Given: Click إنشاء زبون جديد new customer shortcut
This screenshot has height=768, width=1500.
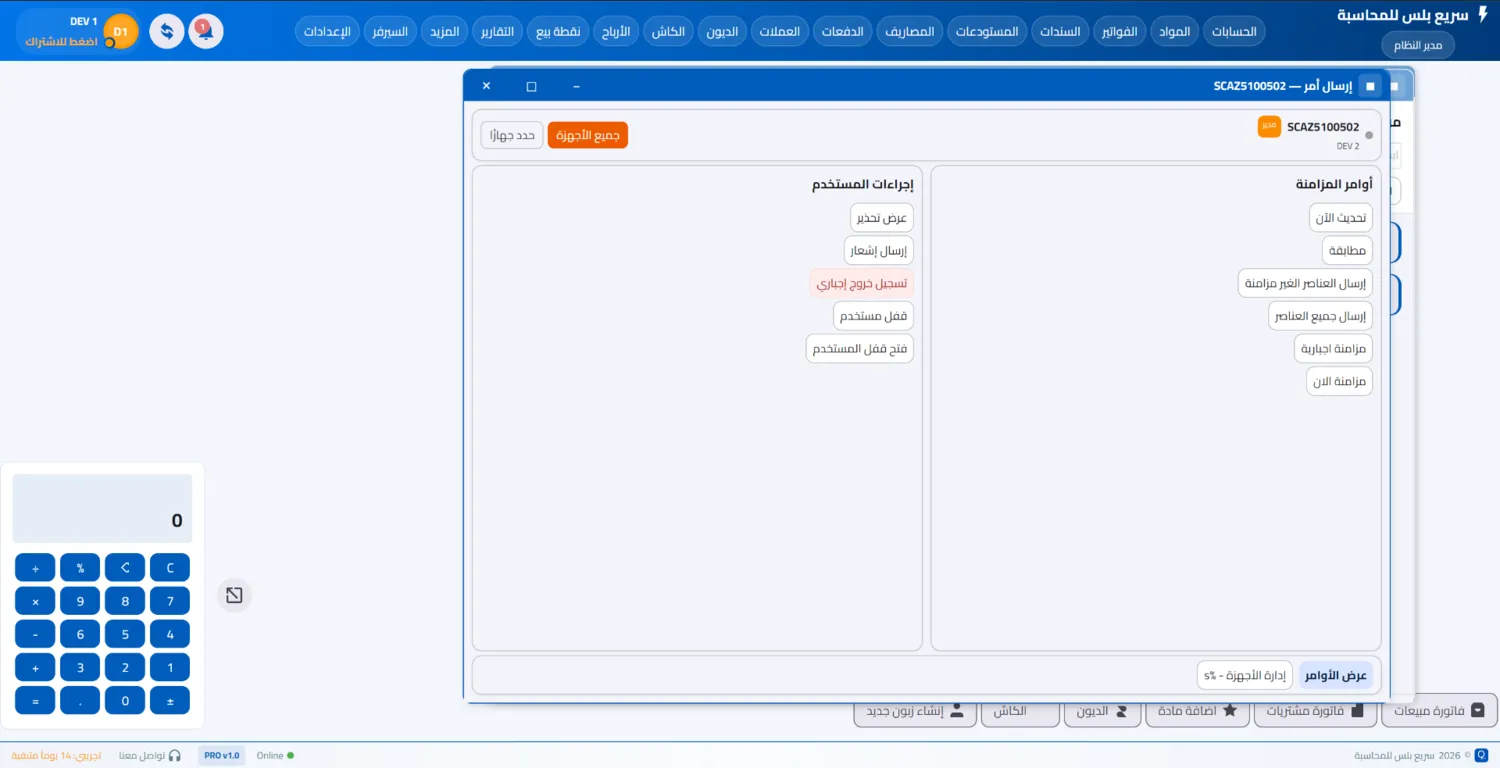Looking at the screenshot, I should 915,711.
